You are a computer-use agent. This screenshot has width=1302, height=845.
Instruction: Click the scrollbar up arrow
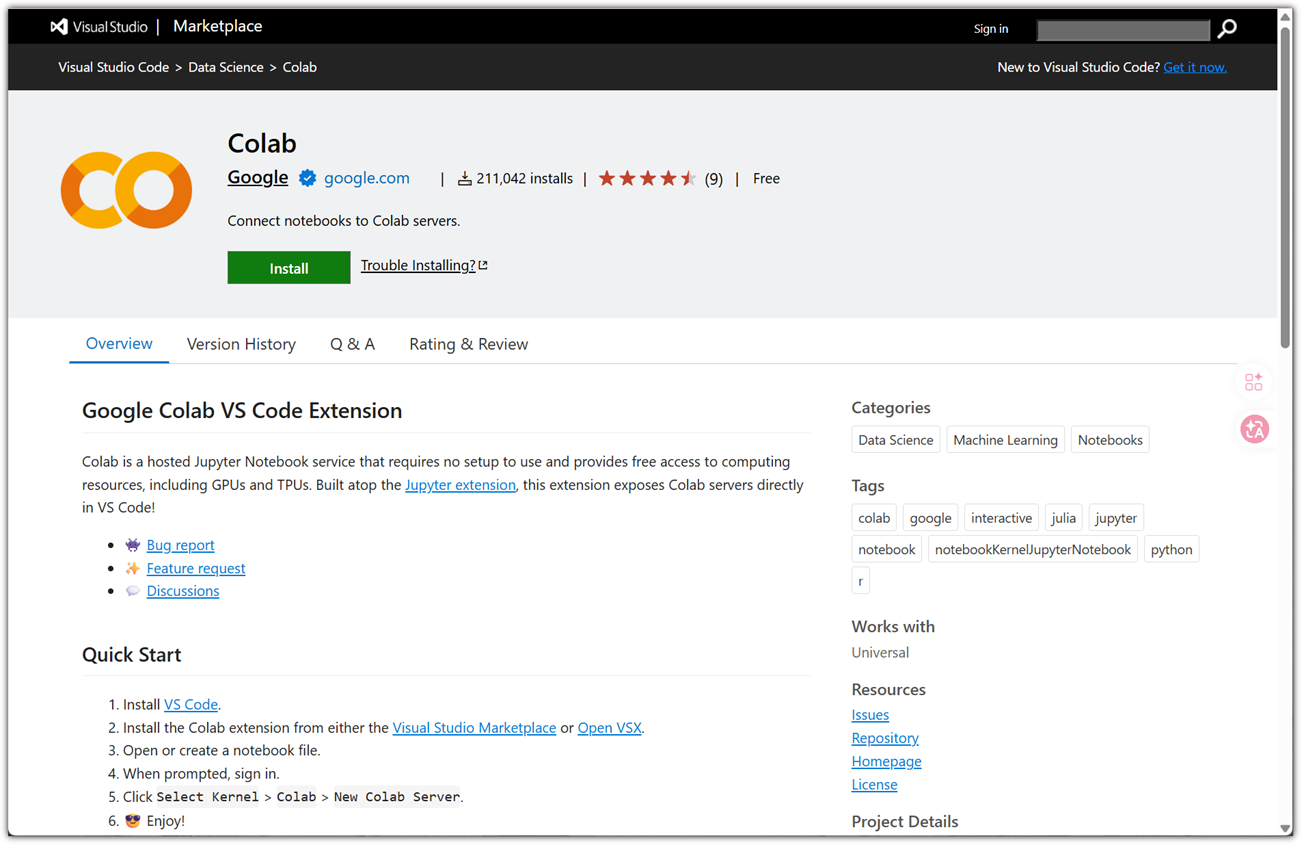click(1285, 18)
